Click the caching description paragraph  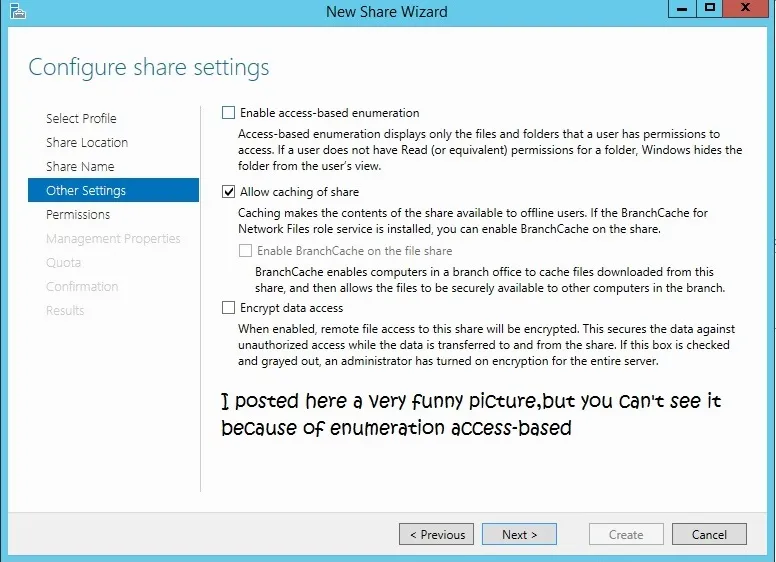click(473, 221)
